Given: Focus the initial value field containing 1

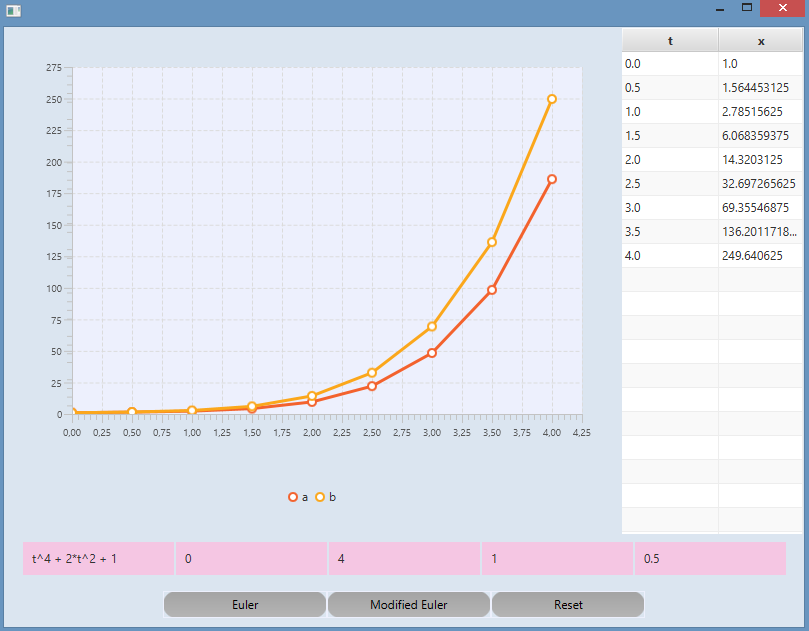Looking at the screenshot, I should click(x=557, y=558).
